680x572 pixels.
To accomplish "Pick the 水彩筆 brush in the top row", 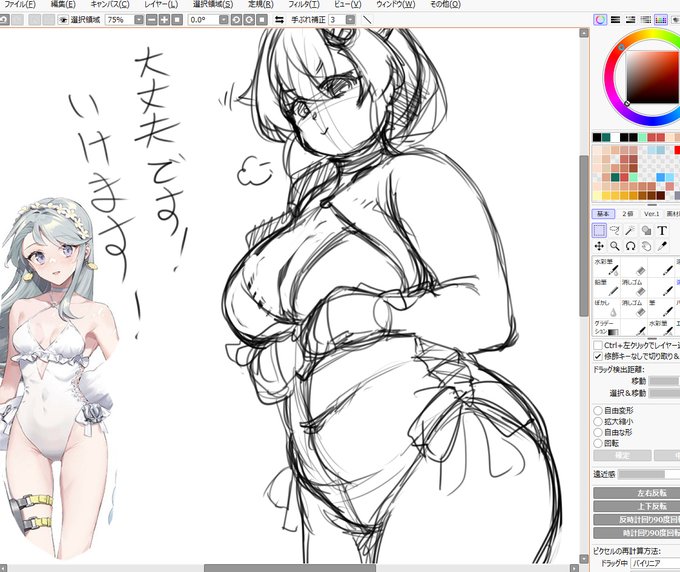I will tap(606, 268).
